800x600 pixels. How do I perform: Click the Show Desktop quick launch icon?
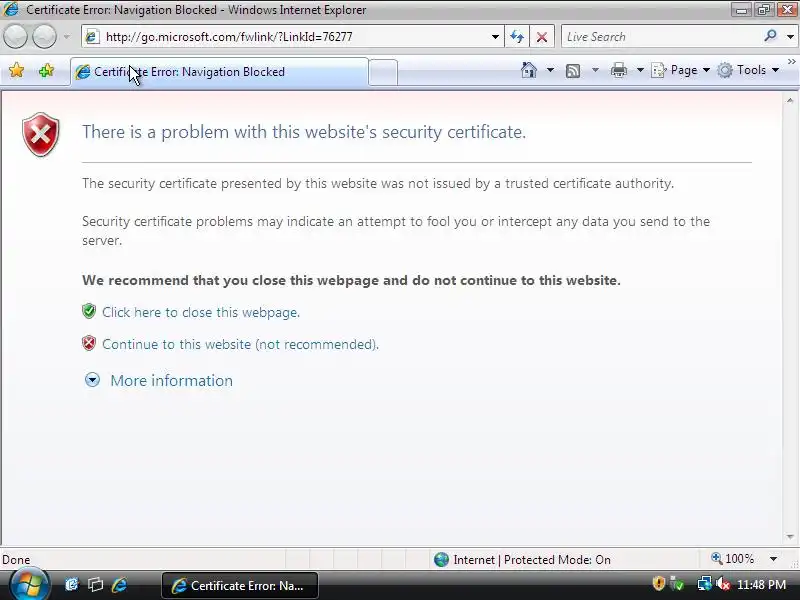pos(72,585)
